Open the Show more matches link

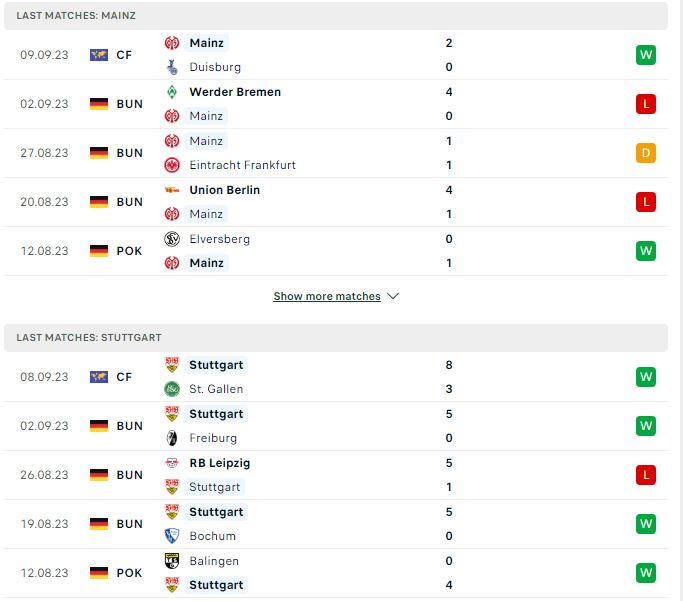(x=327, y=297)
